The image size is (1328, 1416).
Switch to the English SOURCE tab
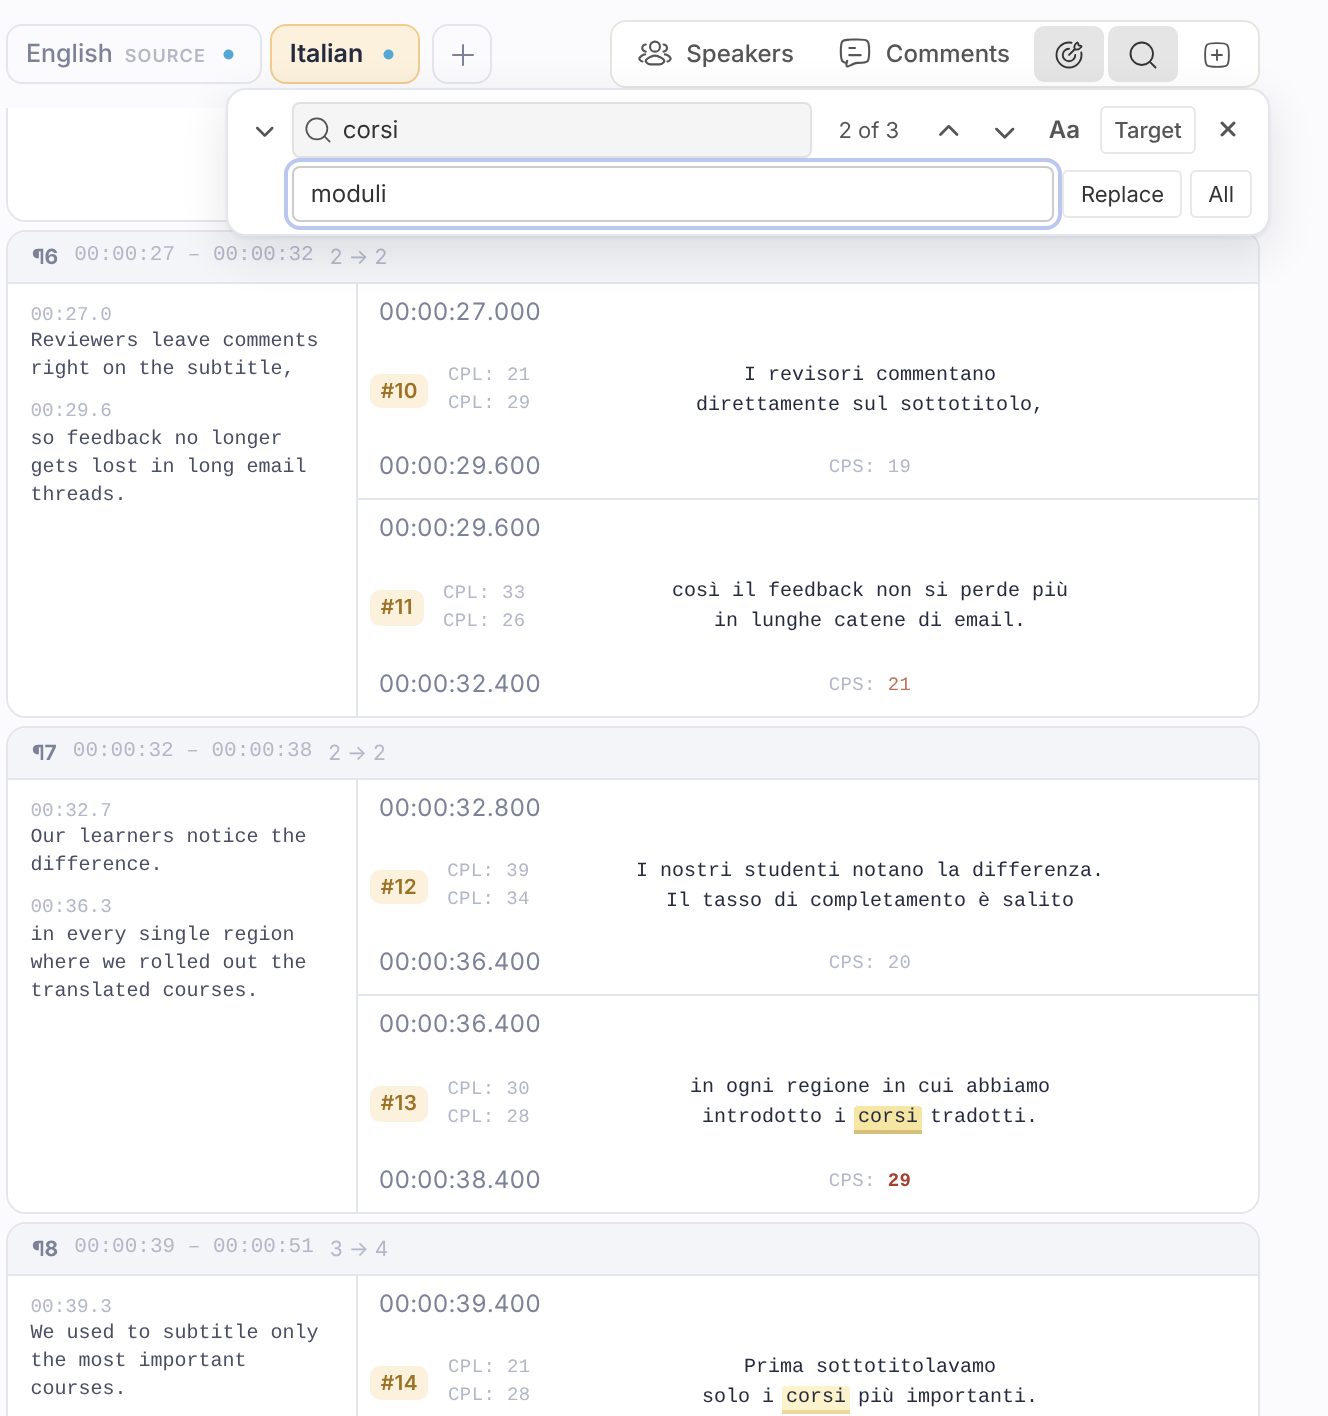point(133,54)
